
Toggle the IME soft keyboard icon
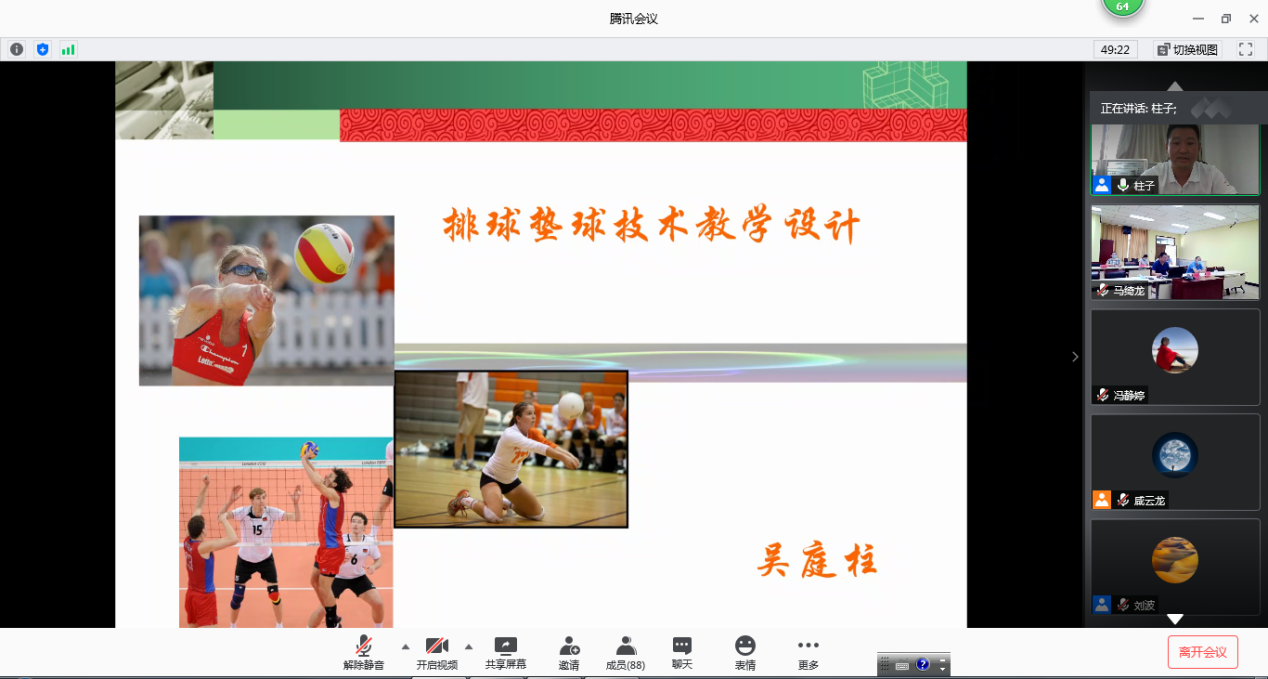[x=902, y=665]
